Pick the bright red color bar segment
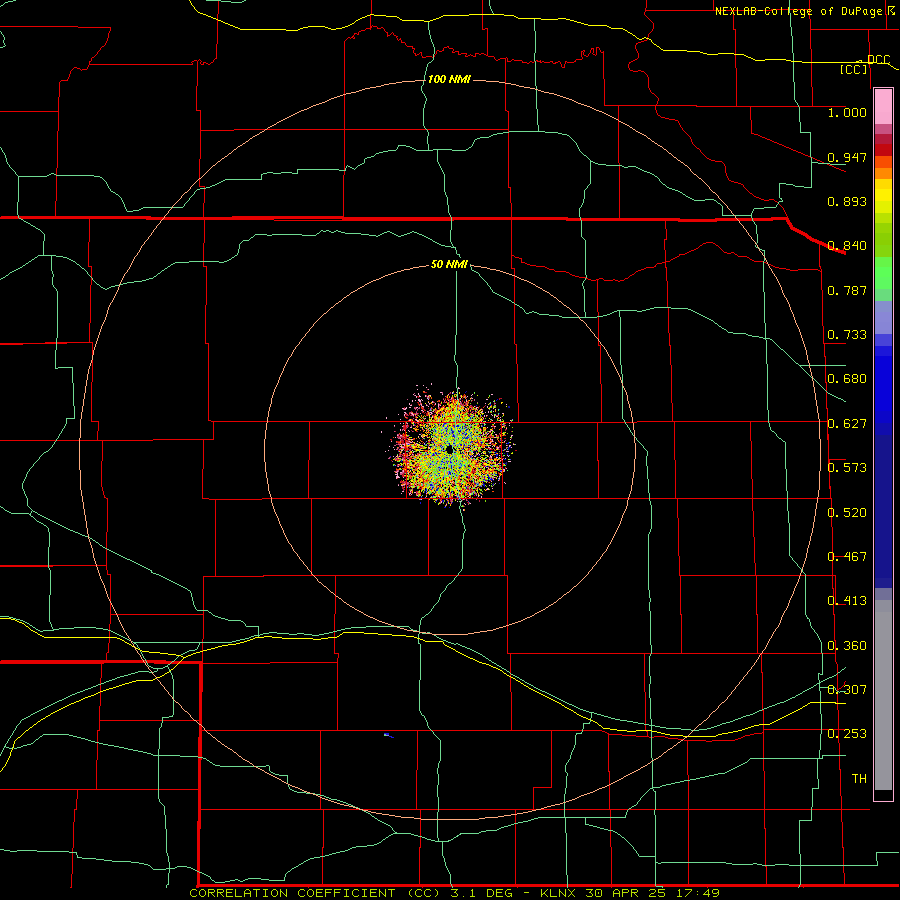Screen dimensions: 900x900 point(883,150)
